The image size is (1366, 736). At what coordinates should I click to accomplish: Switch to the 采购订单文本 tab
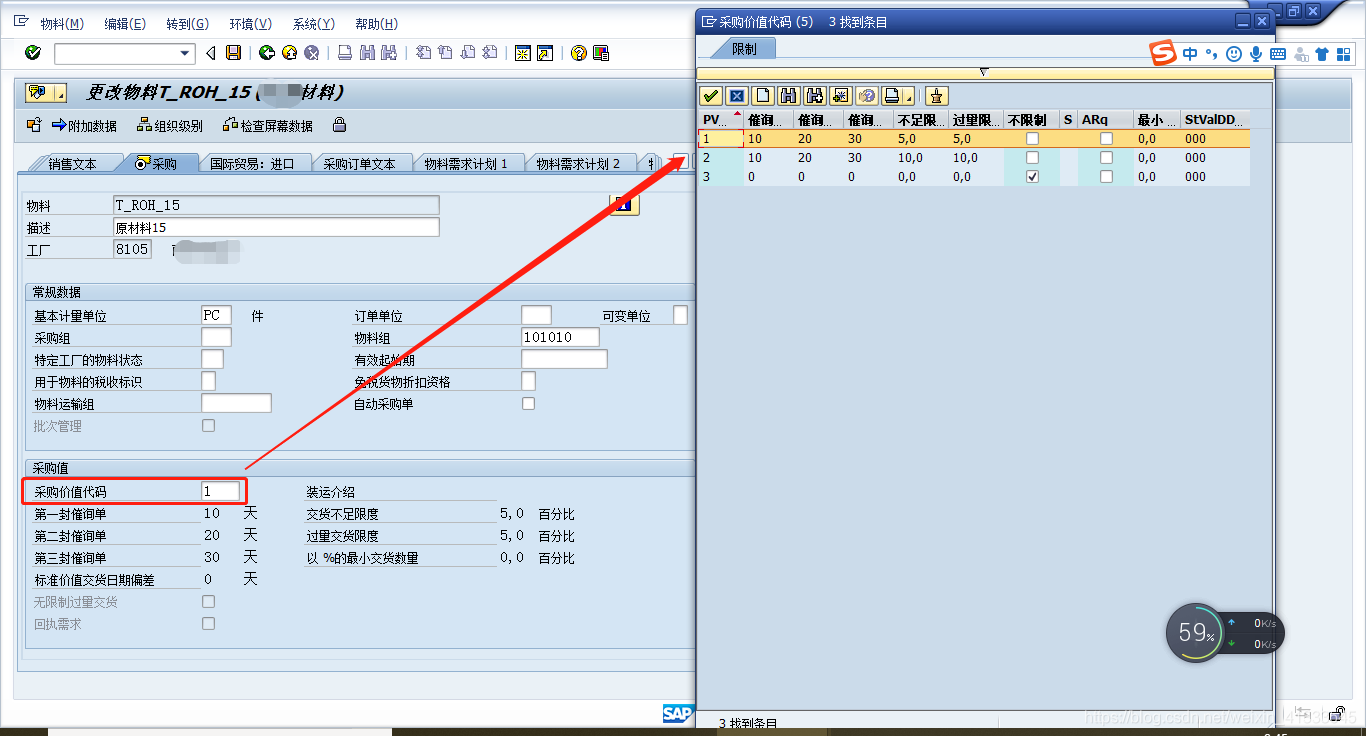(x=360, y=164)
